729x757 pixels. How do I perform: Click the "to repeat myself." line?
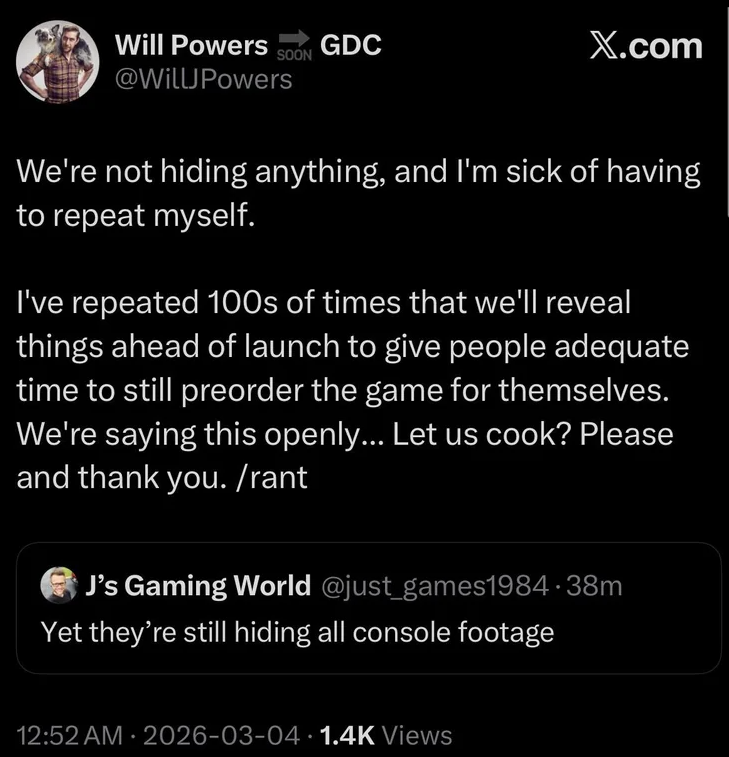tap(136, 215)
